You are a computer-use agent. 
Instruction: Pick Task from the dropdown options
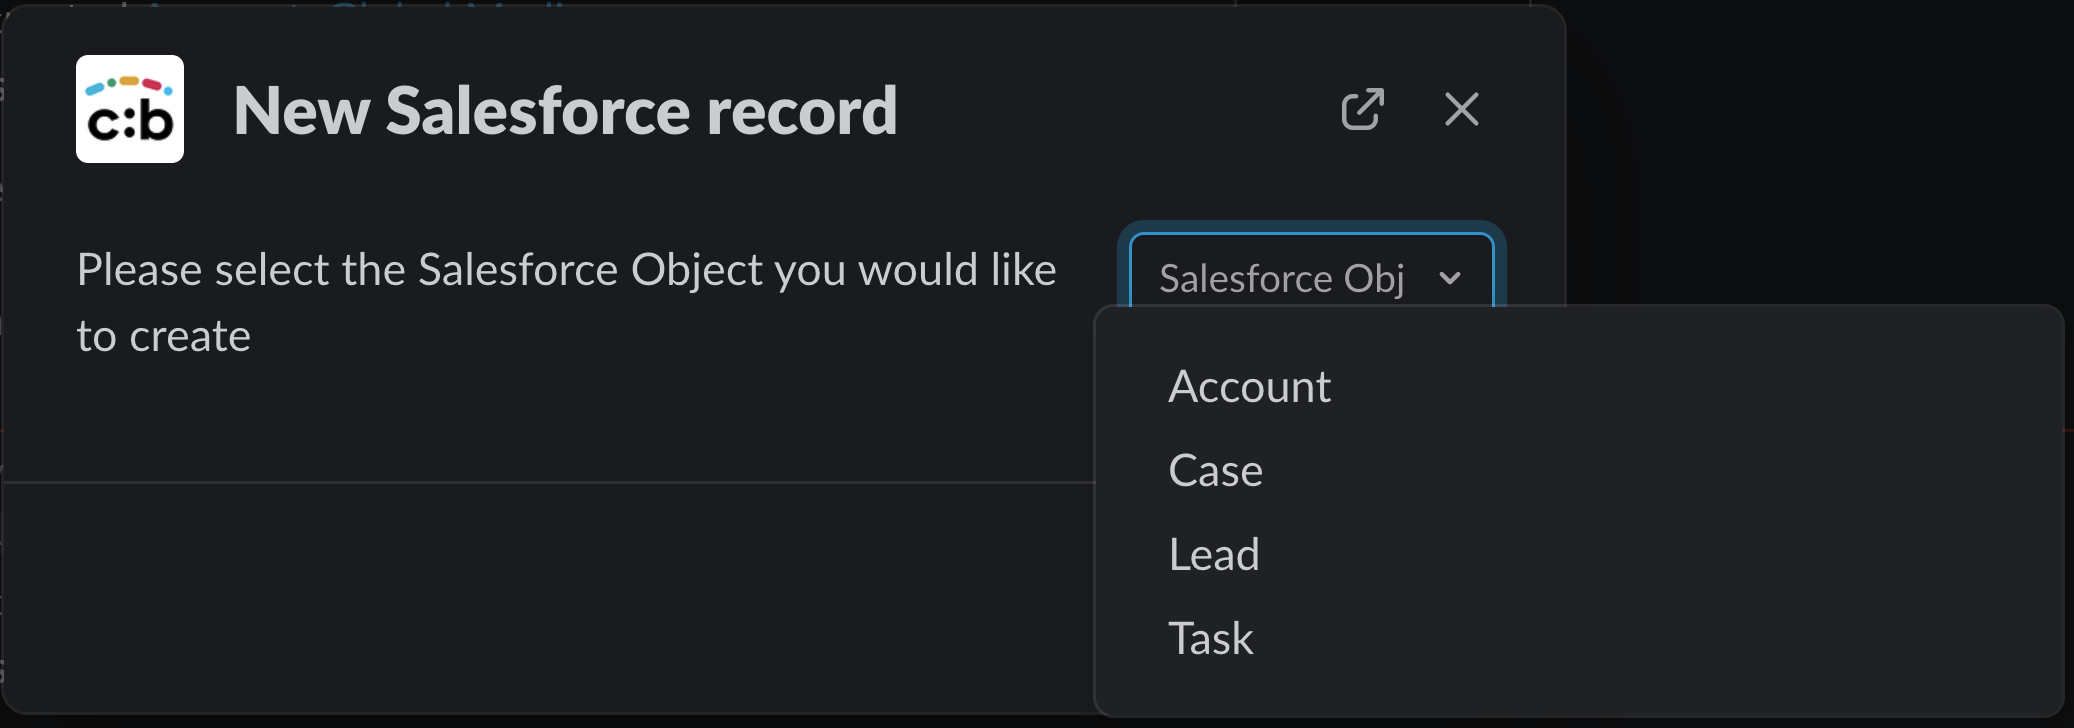tap(1210, 637)
